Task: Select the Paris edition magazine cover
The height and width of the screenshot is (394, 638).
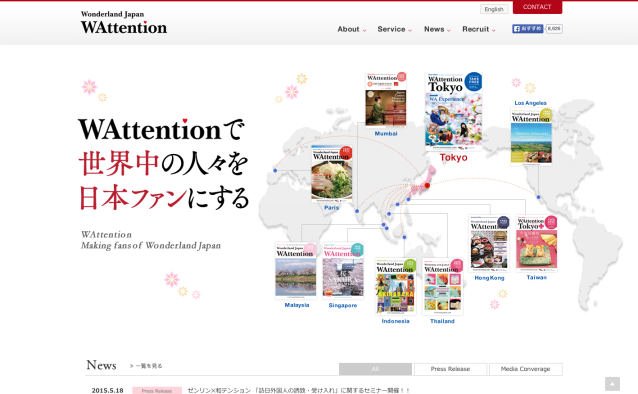Action: coord(332,174)
